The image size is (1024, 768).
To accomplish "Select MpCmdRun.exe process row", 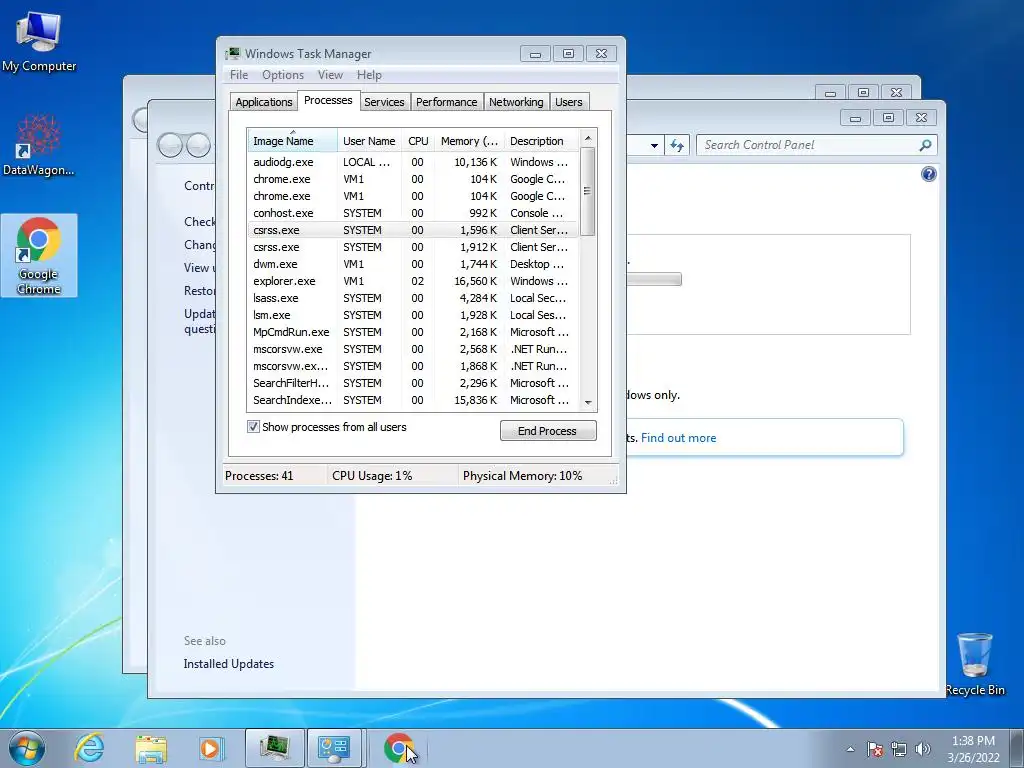I will point(413,332).
